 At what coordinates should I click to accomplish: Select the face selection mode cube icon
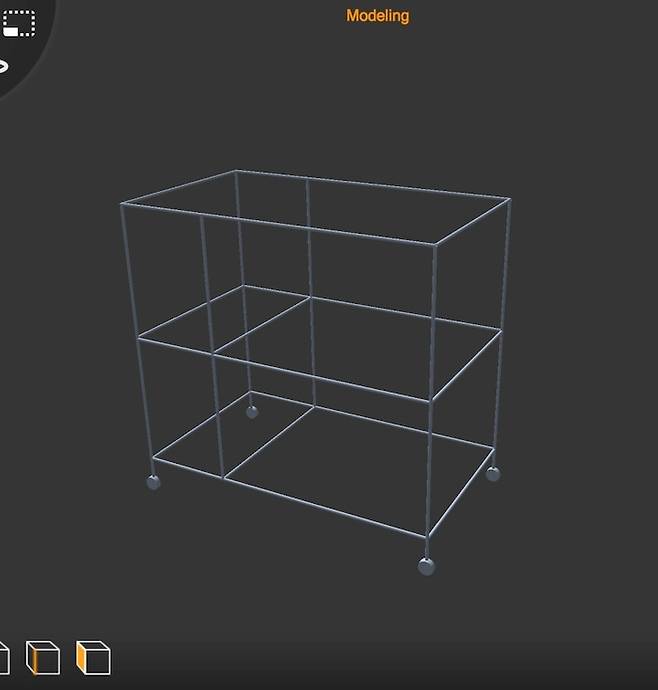tap(94, 658)
